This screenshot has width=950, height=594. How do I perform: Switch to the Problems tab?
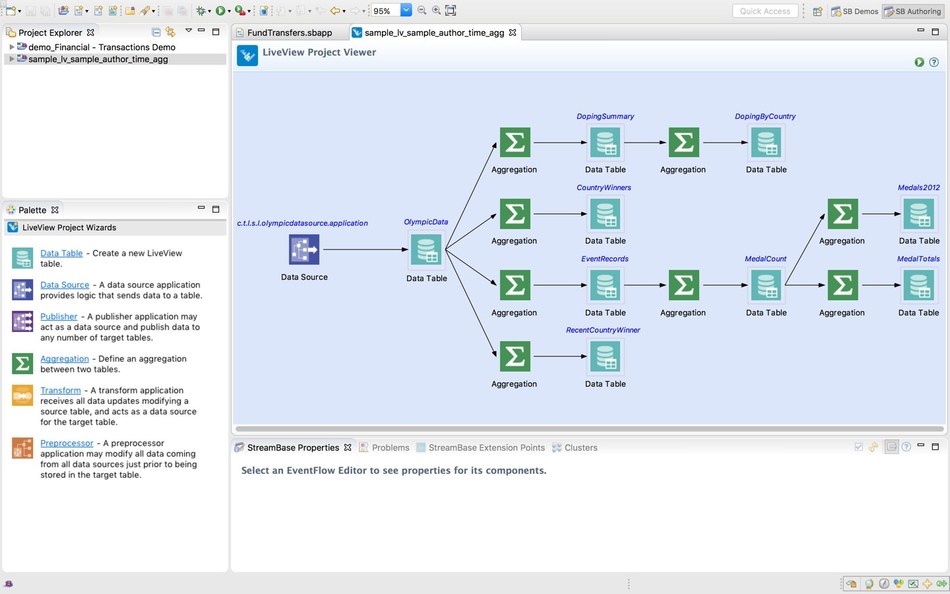tap(388, 447)
